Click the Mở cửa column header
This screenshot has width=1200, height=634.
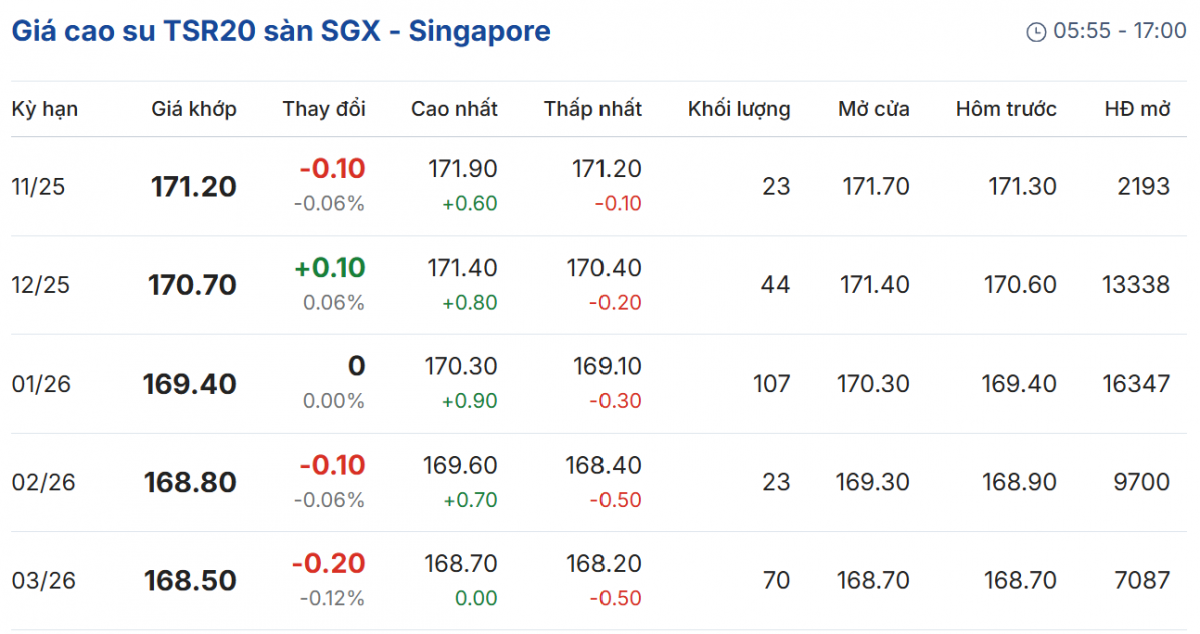[x=874, y=109]
